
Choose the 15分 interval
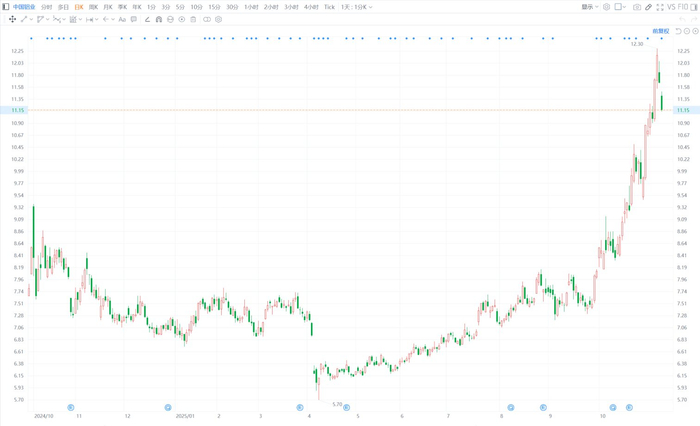[214, 7]
